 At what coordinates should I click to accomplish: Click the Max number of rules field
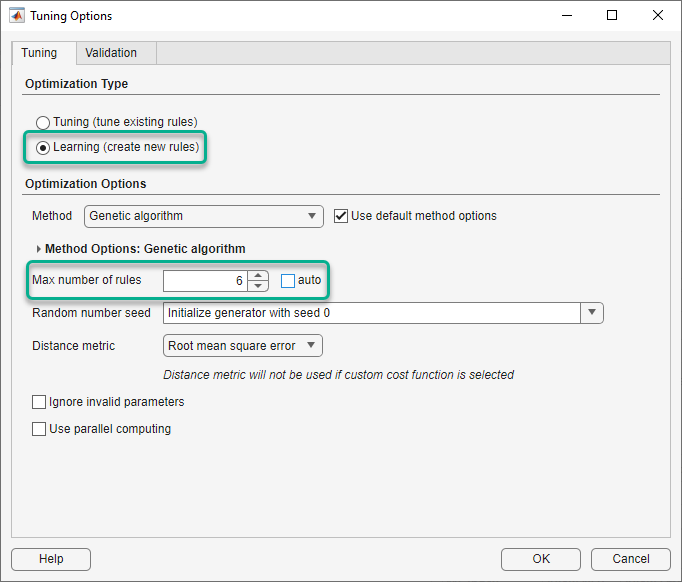pyautogui.click(x=205, y=281)
